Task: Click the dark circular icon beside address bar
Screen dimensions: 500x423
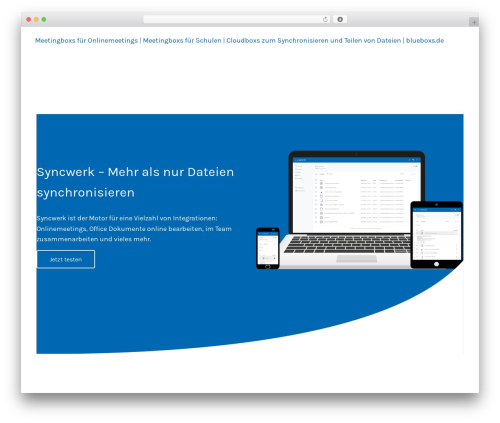Action: (340, 19)
